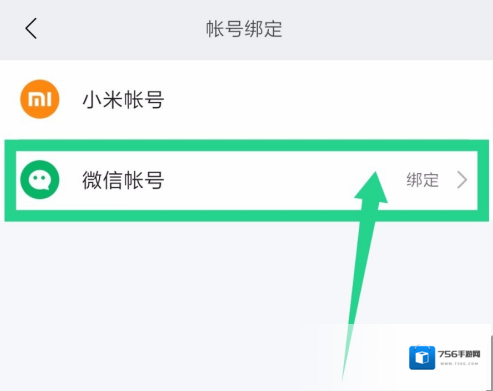Click the green highlight border top edge

(x=247, y=146)
